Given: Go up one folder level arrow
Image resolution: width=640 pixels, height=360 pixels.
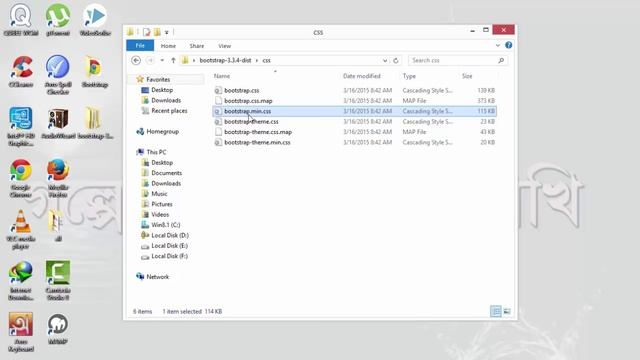Looking at the screenshot, I should pyautogui.click(x=173, y=60).
